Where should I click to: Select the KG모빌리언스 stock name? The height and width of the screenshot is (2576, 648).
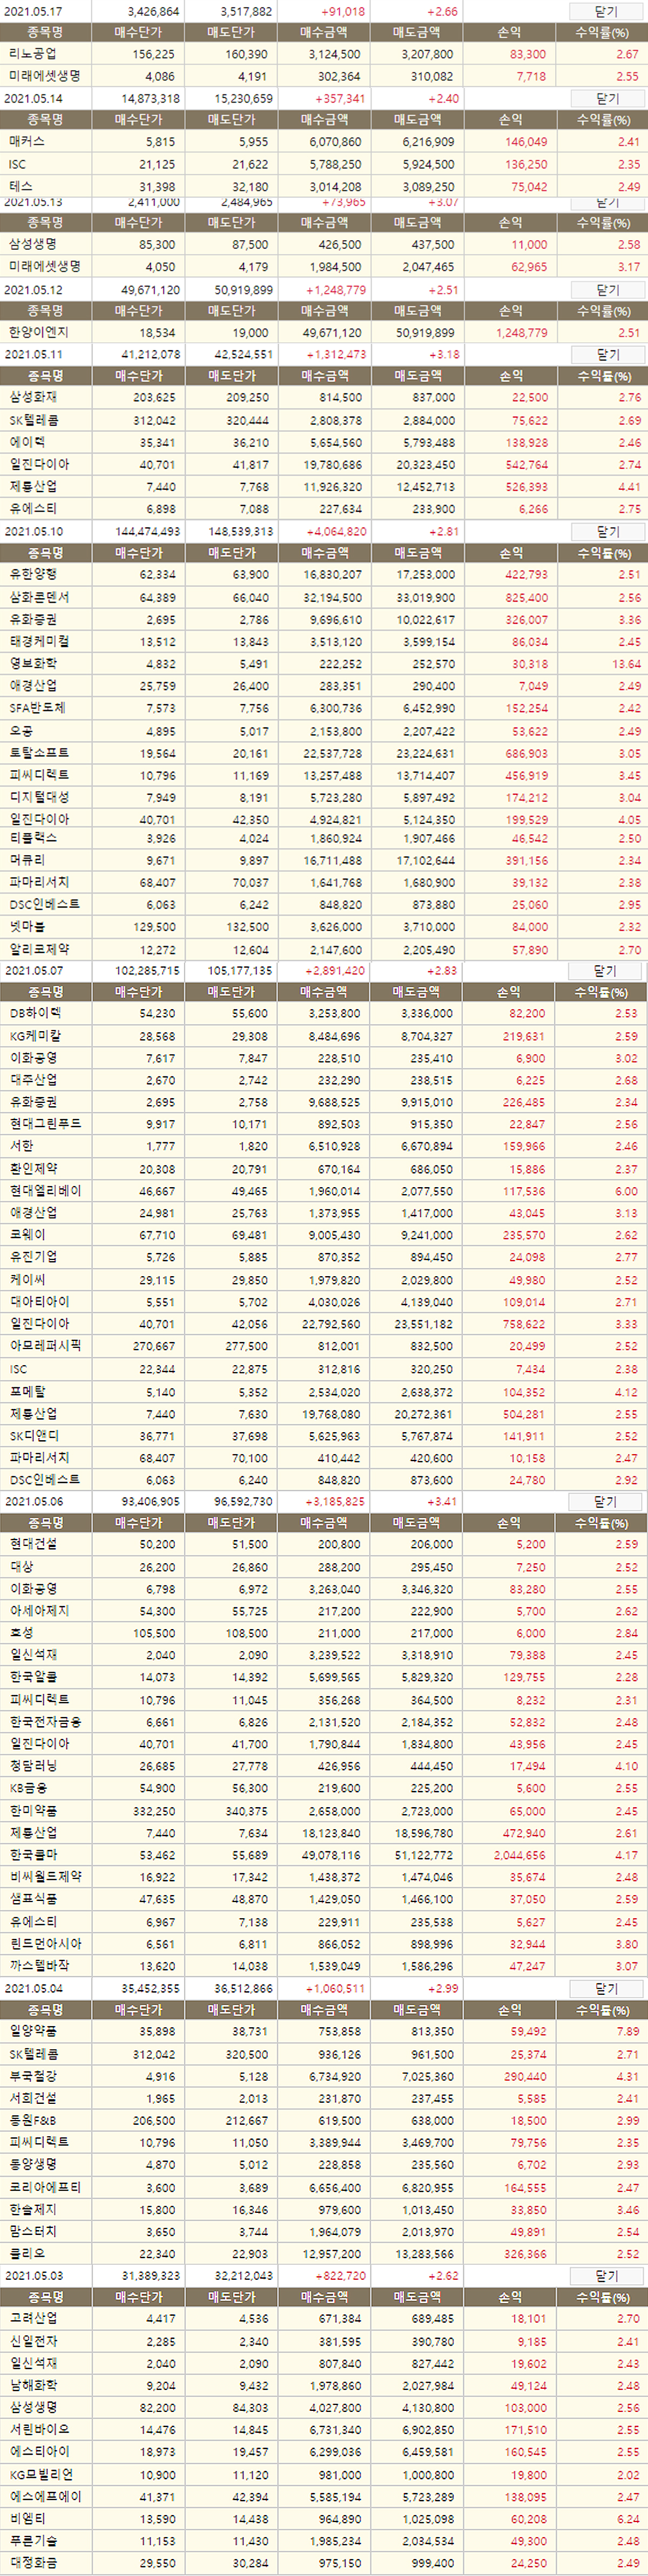coord(41,2474)
